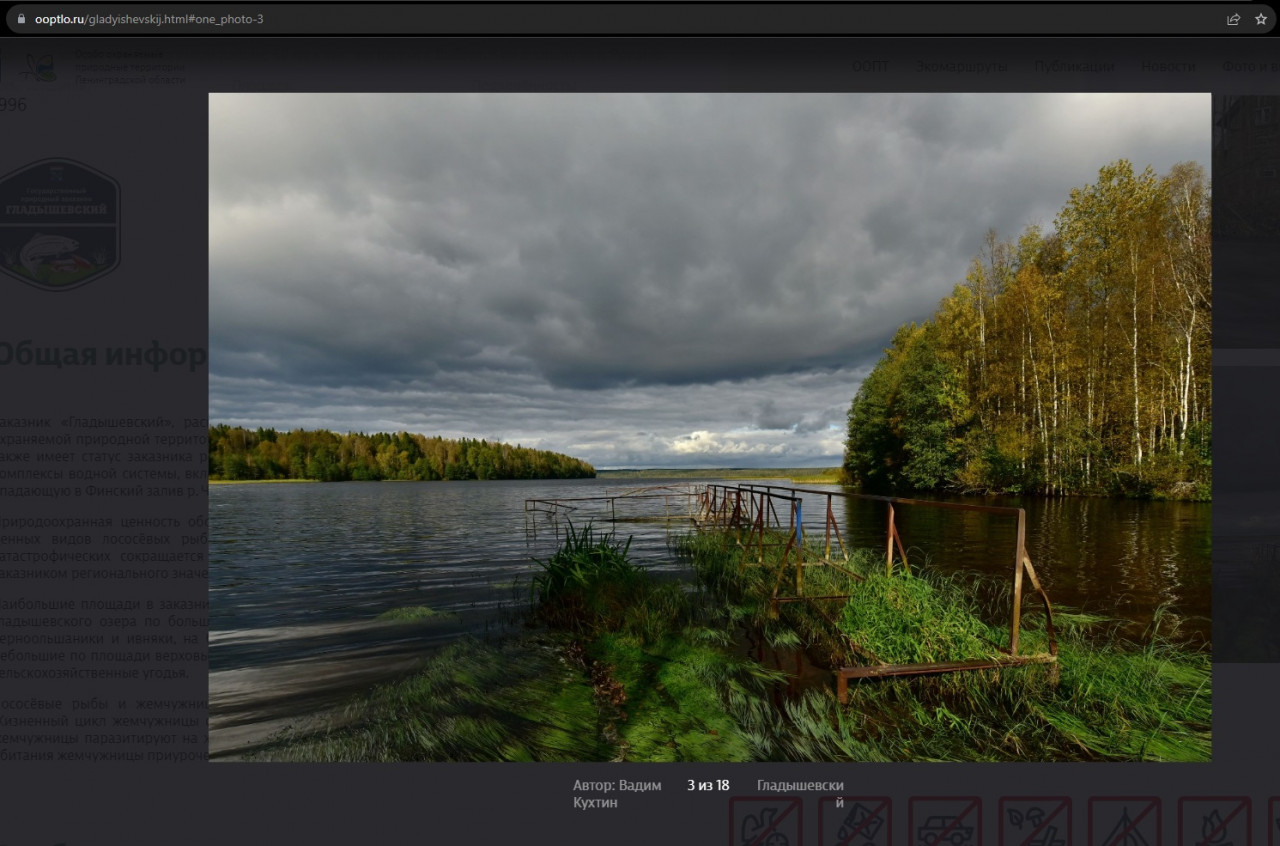
Task: Bookmark this page with the star icon
Action: point(1261,19)
